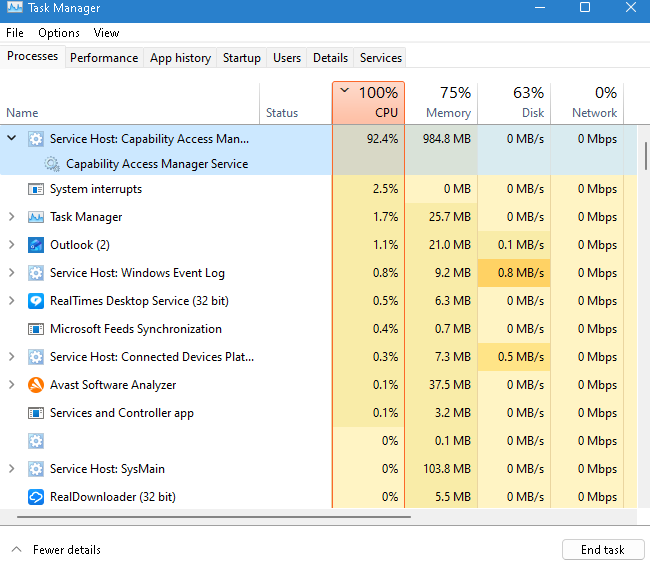The height and width of the screenshot is (563, 650).
Task: Switch to the Users tab
Action: (x=287, y=58)
